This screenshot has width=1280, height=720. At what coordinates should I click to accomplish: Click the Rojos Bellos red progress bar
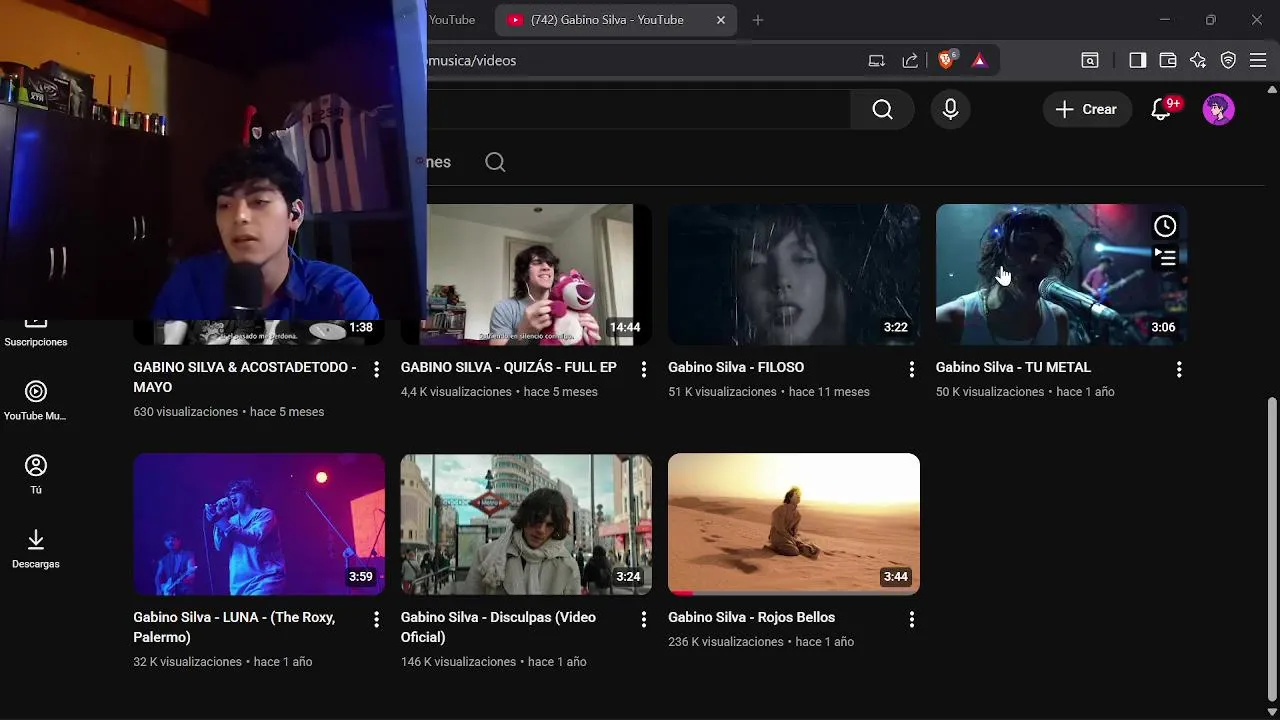[681, 593]
